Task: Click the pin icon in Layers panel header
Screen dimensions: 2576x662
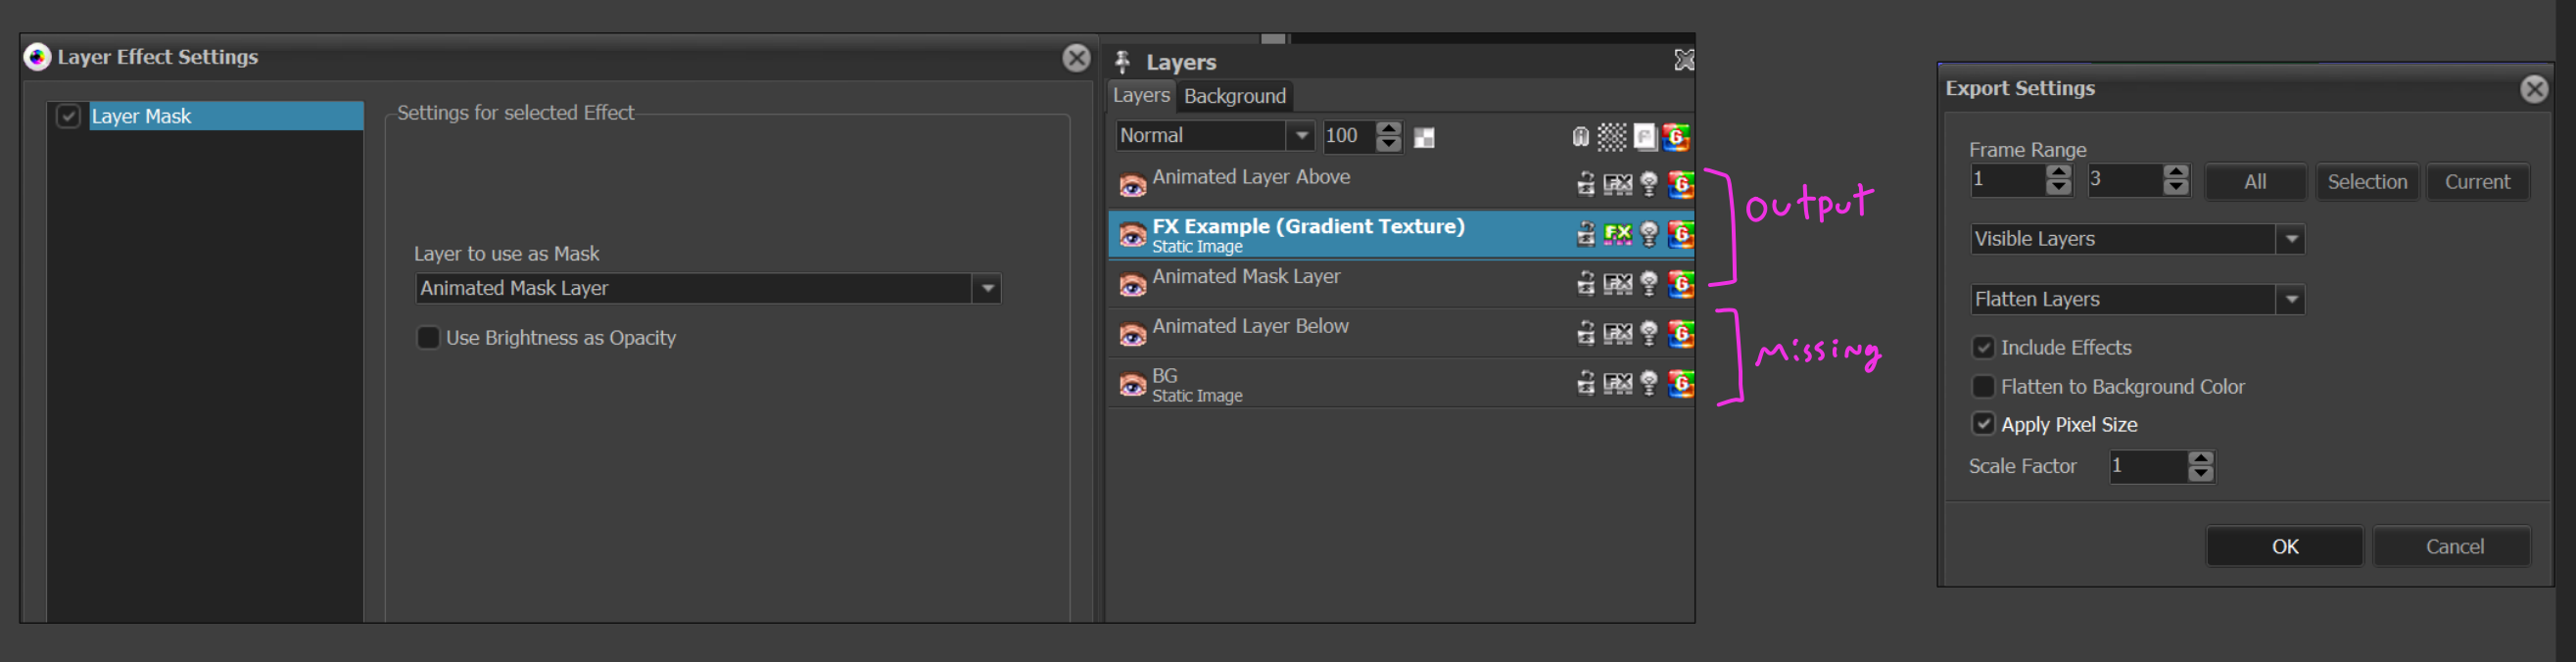Action: [x=1123, y=62]
